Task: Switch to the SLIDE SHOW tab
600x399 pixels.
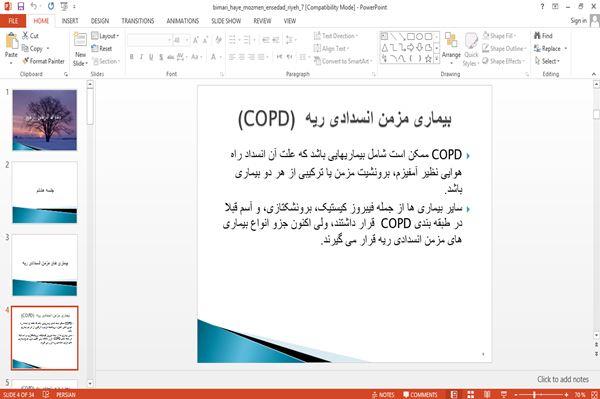Action: (x=226, y=21)
